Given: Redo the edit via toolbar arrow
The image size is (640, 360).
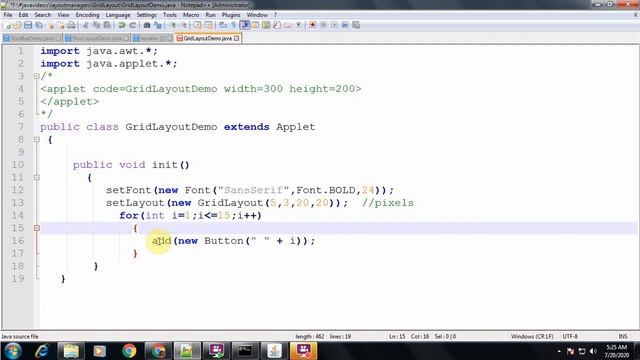Looking at the screenshot, I should click(x=133, y=25).
